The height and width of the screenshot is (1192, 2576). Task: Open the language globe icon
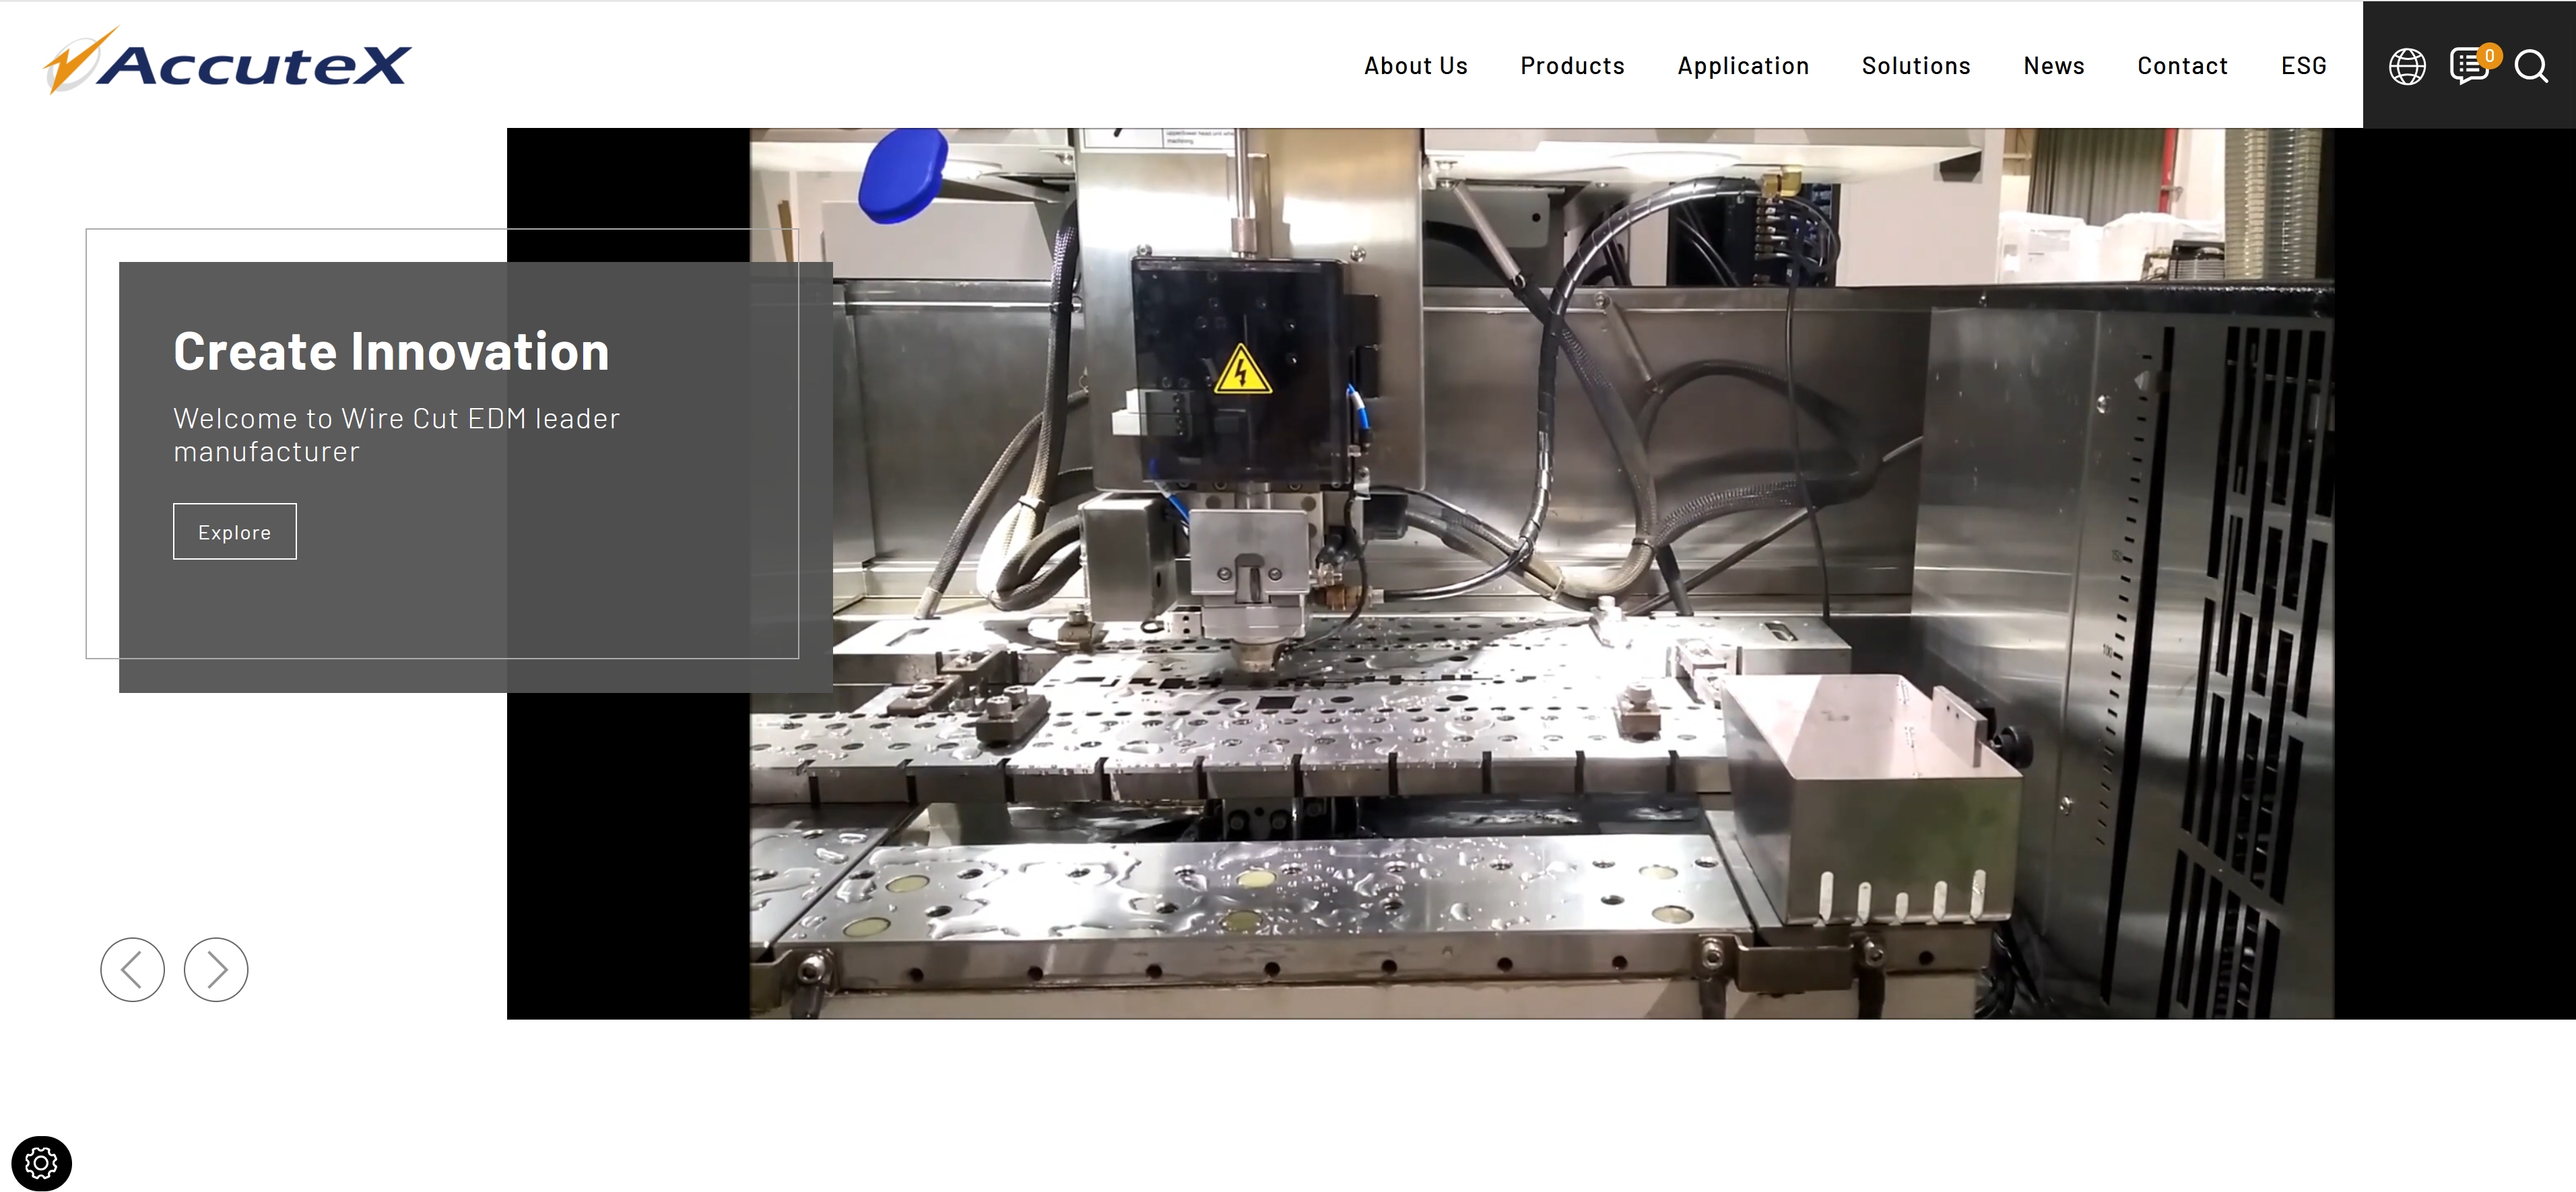pyautogui.click(x=2407, y=67)
